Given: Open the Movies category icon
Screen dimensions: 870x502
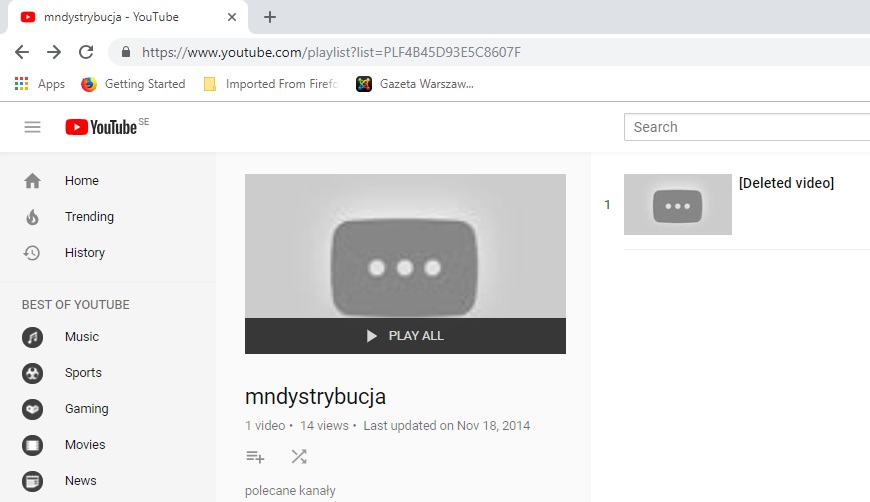Looking at the screenshot, I should pyautogui.click(x=32, y=445).
